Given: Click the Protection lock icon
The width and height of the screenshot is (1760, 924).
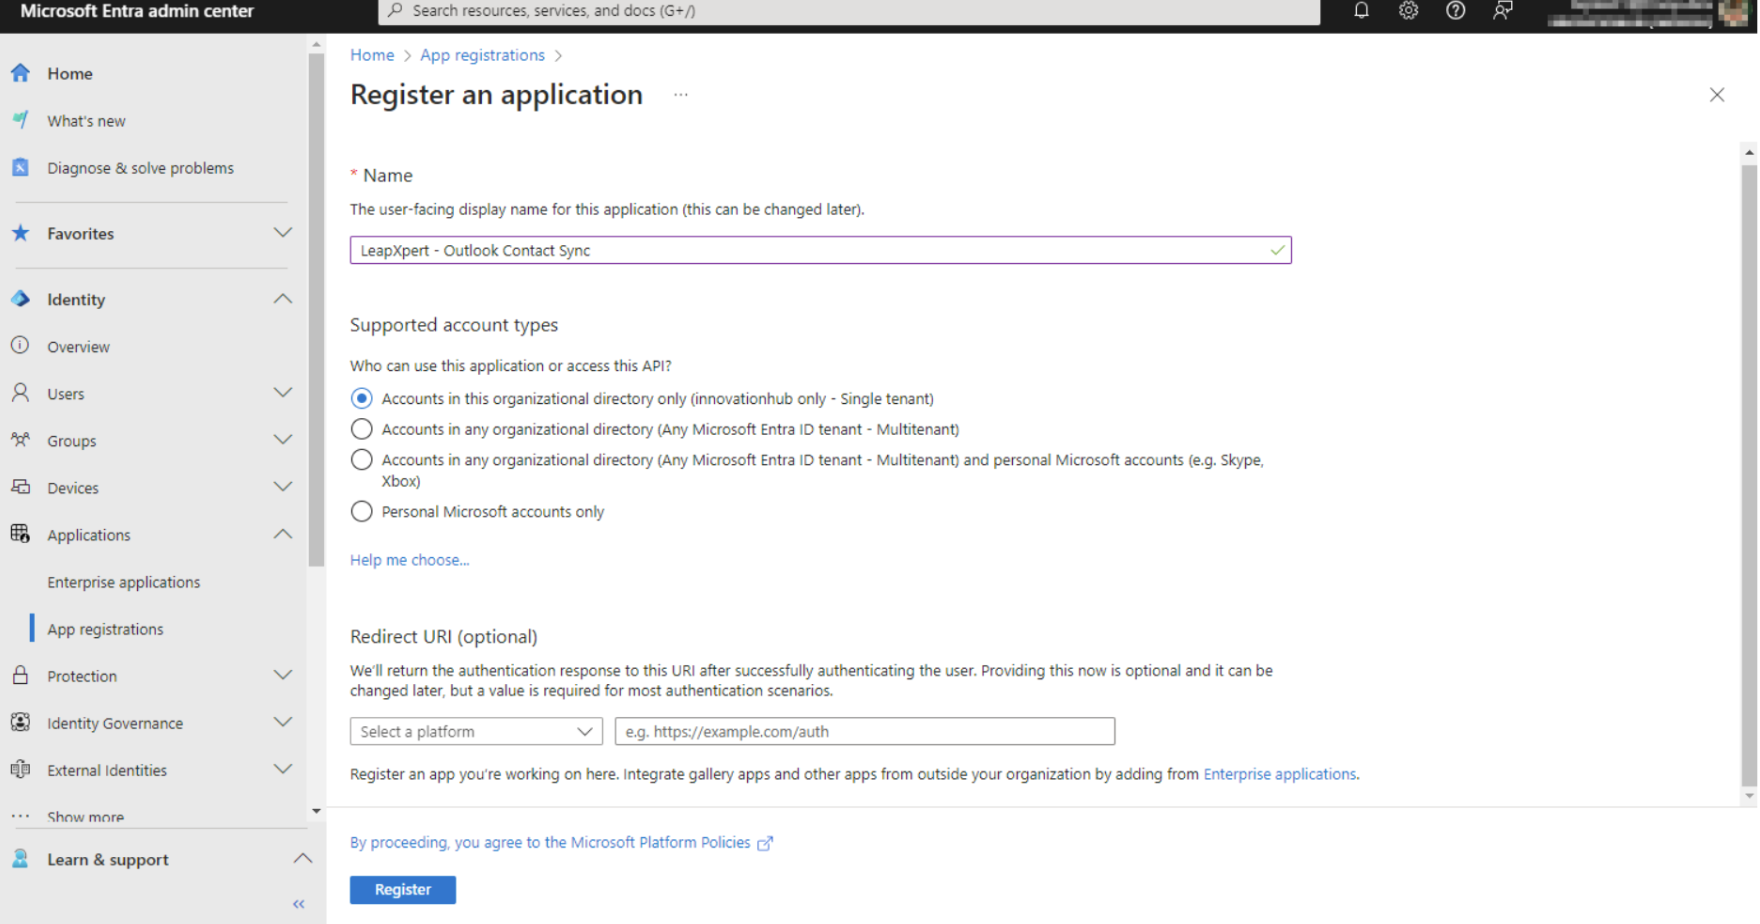Looking at the screenshot, I should [20, 675].
